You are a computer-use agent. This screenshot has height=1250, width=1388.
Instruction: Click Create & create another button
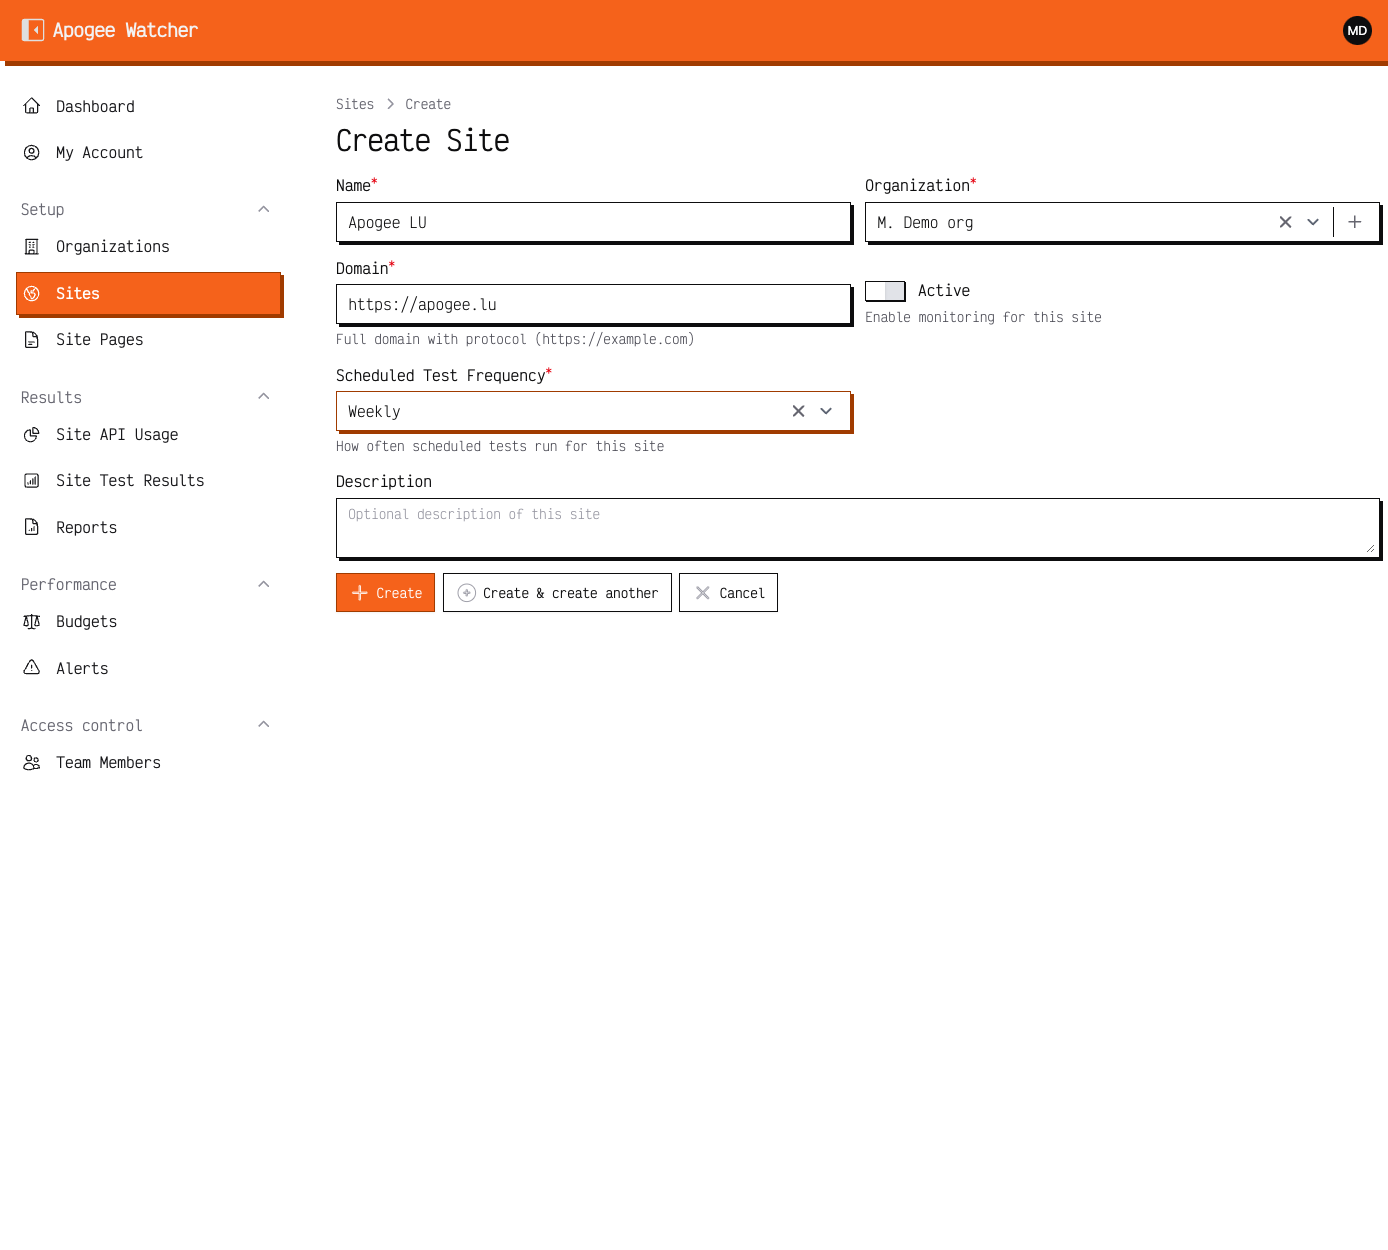click(x=557, y=593)
